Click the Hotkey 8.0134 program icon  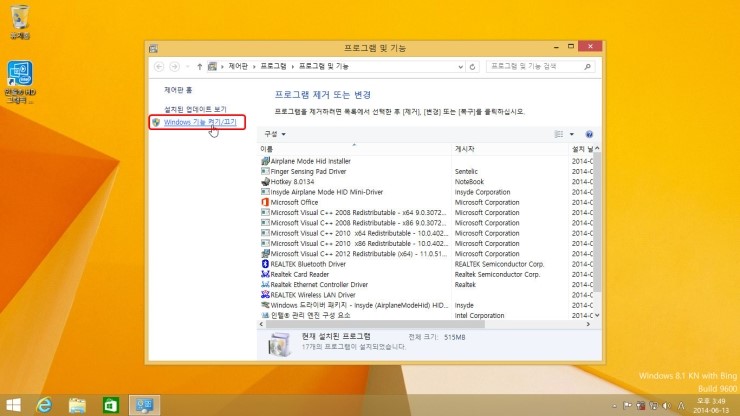click(x=265, y=182)
